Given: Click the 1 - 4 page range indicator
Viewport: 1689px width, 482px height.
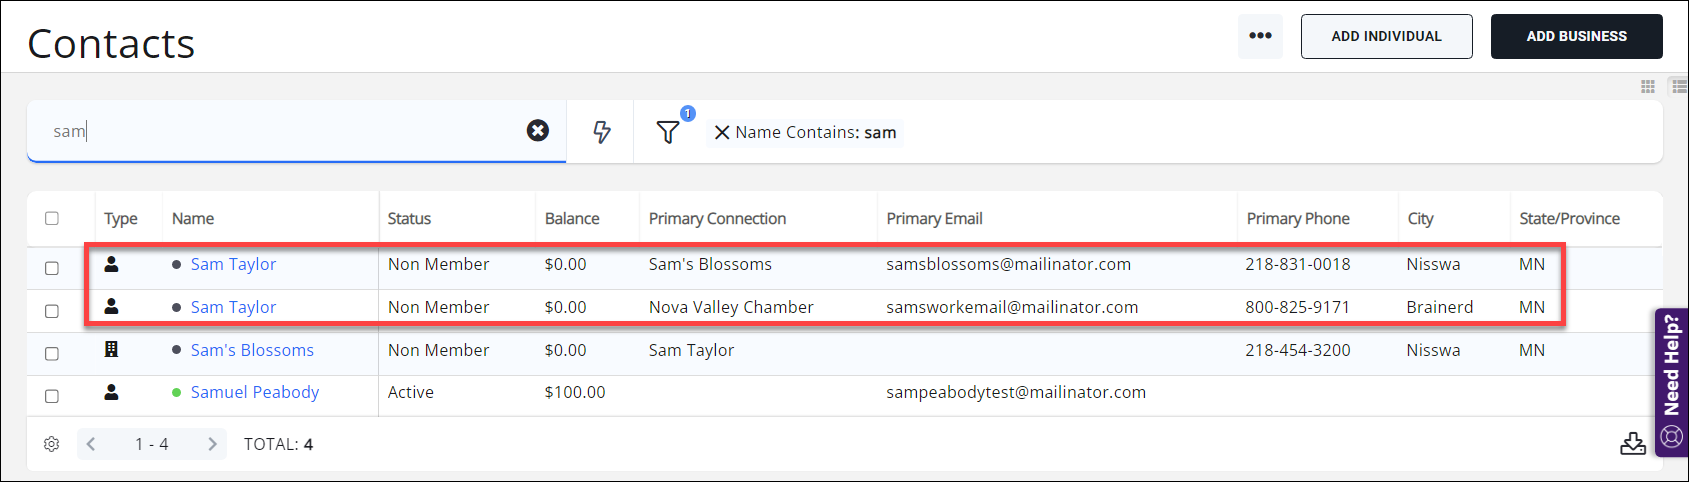Looking at the screenshot, I should 152,444.
